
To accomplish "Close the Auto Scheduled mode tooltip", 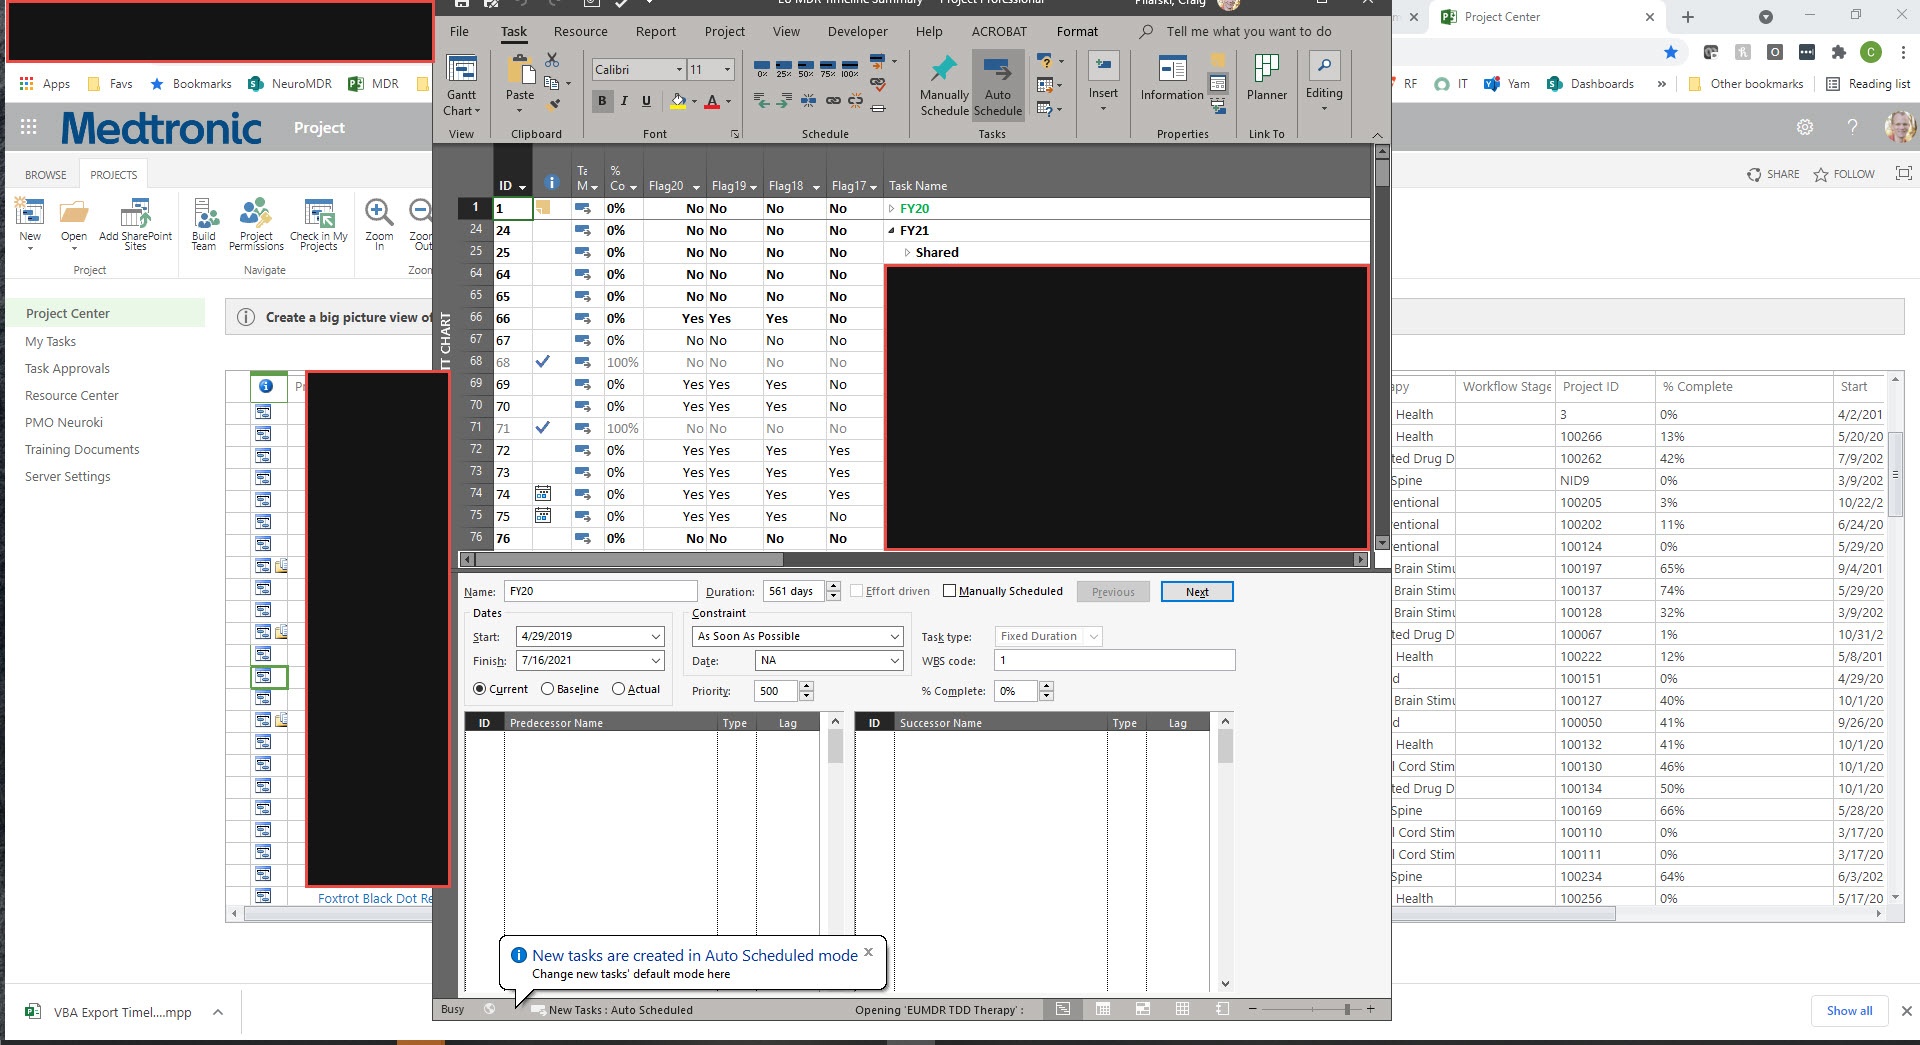I will [868, 952].
